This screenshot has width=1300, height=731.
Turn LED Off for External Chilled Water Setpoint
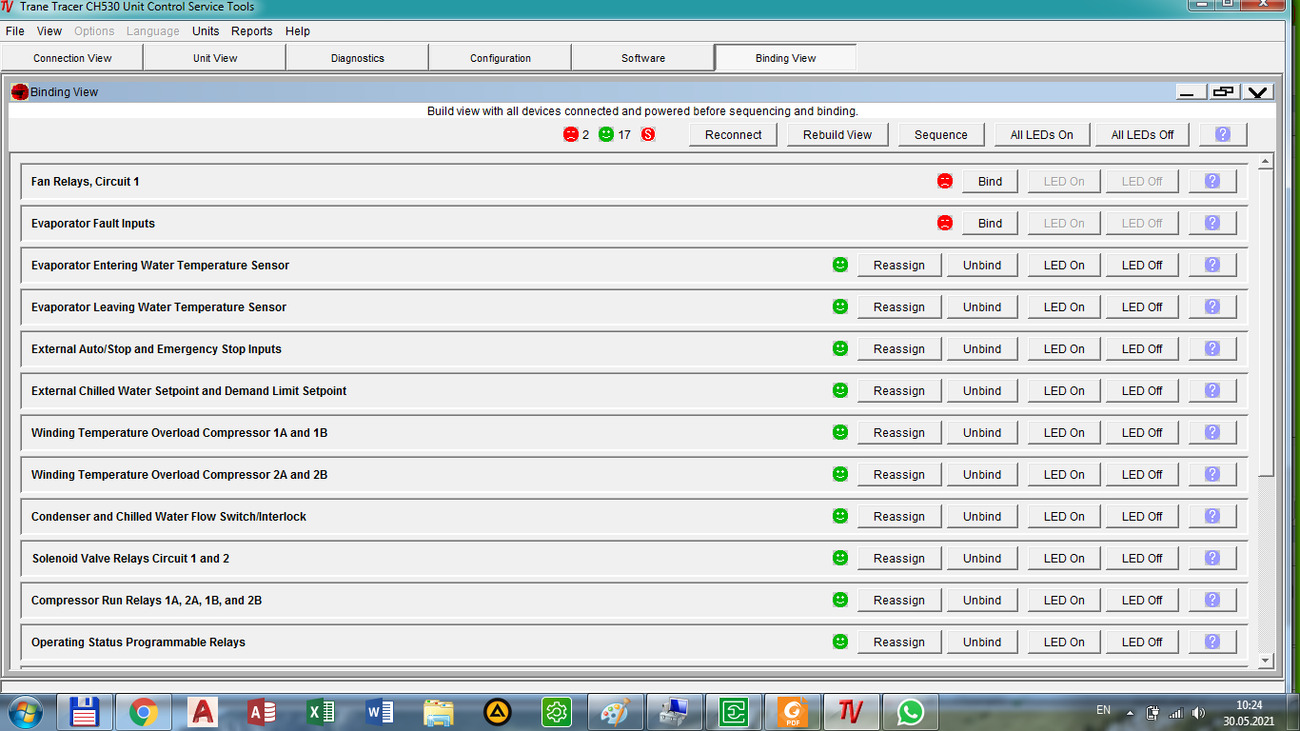coord(1142,391)
